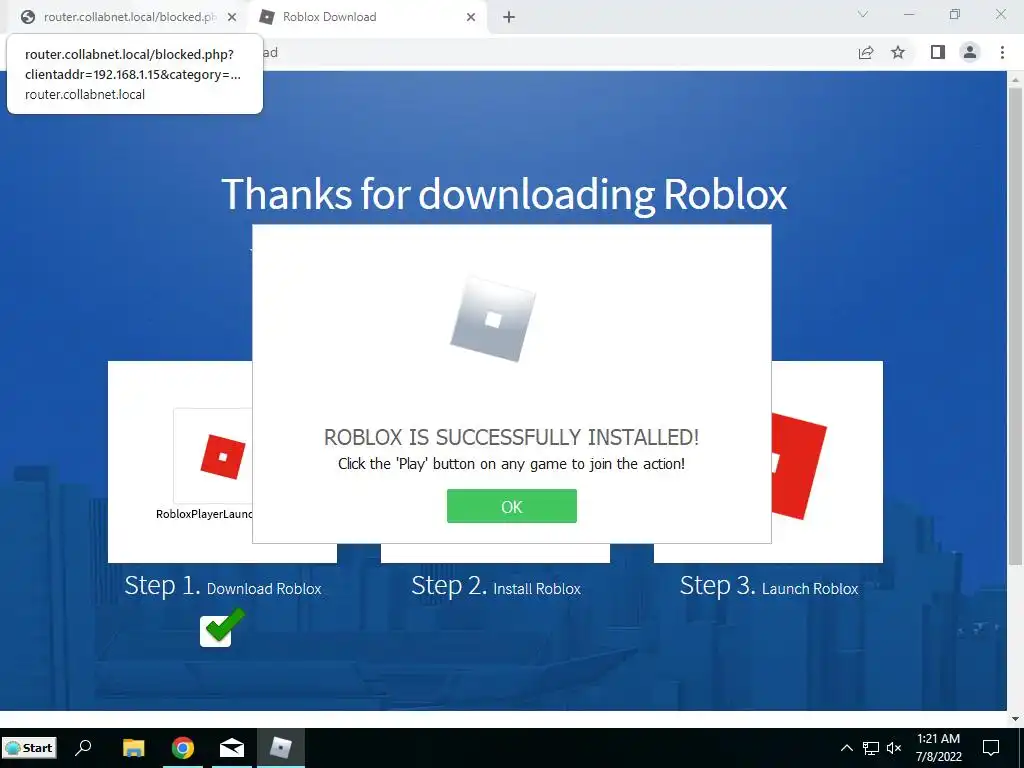Image resolution: width=1024 pixels, height=768 pixels.
Task: Click the muted volume tray icon
Action: 894,748
